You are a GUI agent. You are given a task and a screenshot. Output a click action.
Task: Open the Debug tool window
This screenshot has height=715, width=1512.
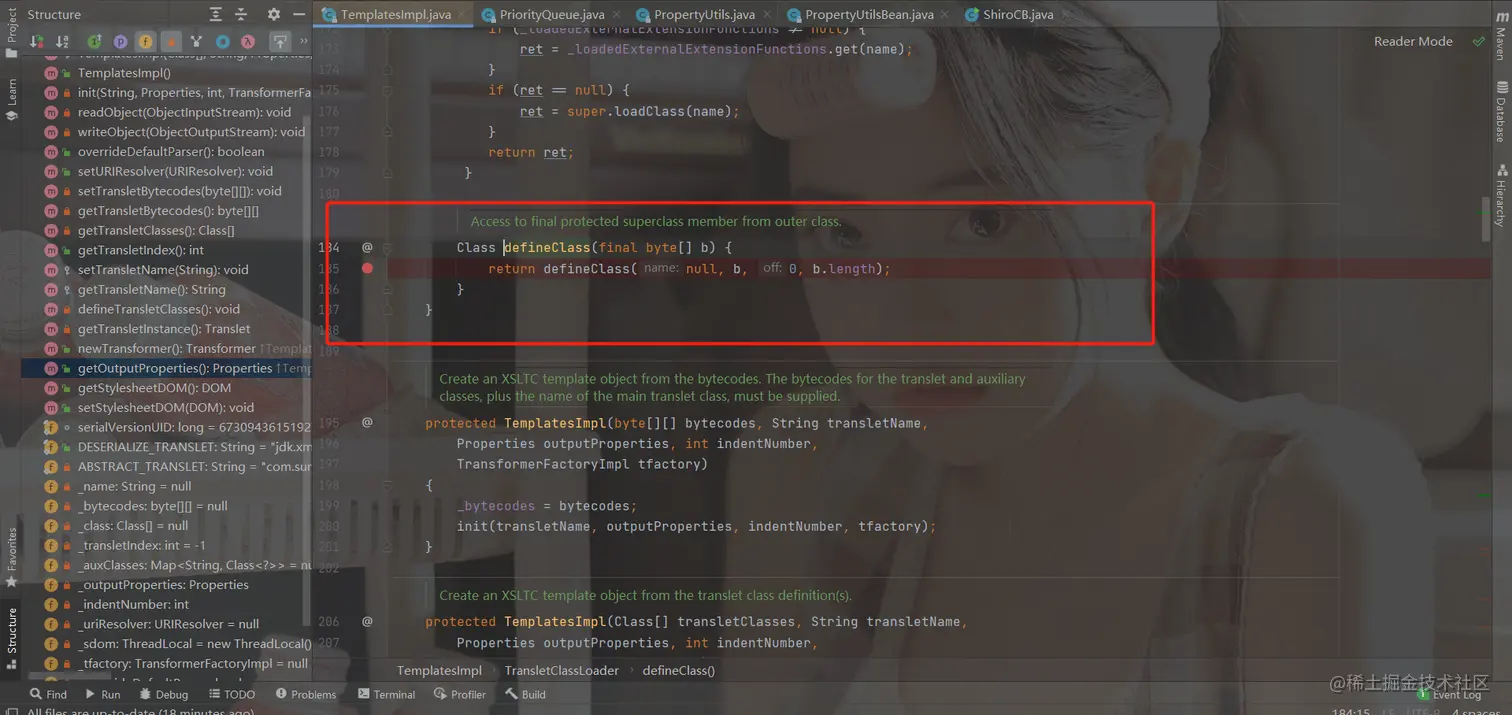click(x=163, y=694)
